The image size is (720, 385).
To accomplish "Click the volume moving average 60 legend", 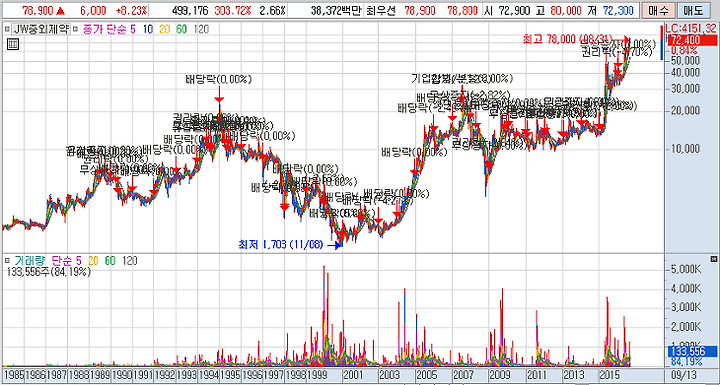I will tap(111, 261).
